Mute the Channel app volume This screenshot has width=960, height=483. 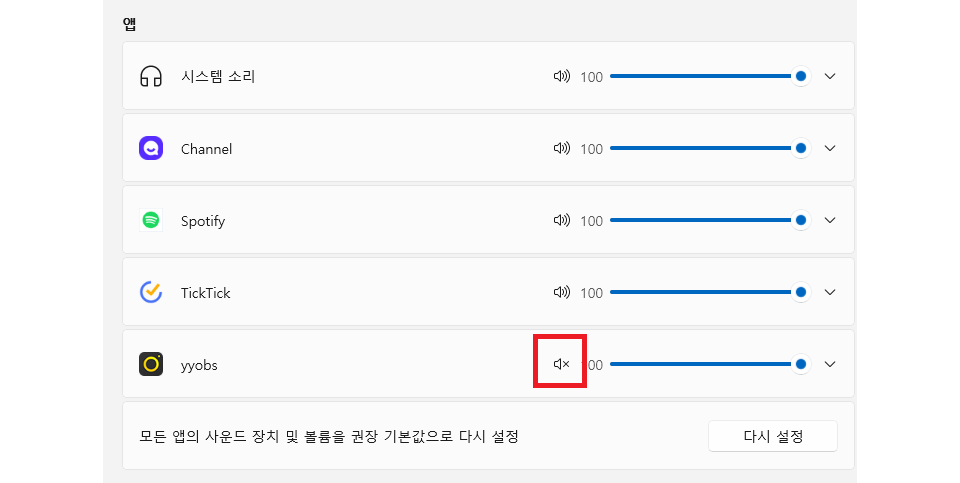coord(561,148)
